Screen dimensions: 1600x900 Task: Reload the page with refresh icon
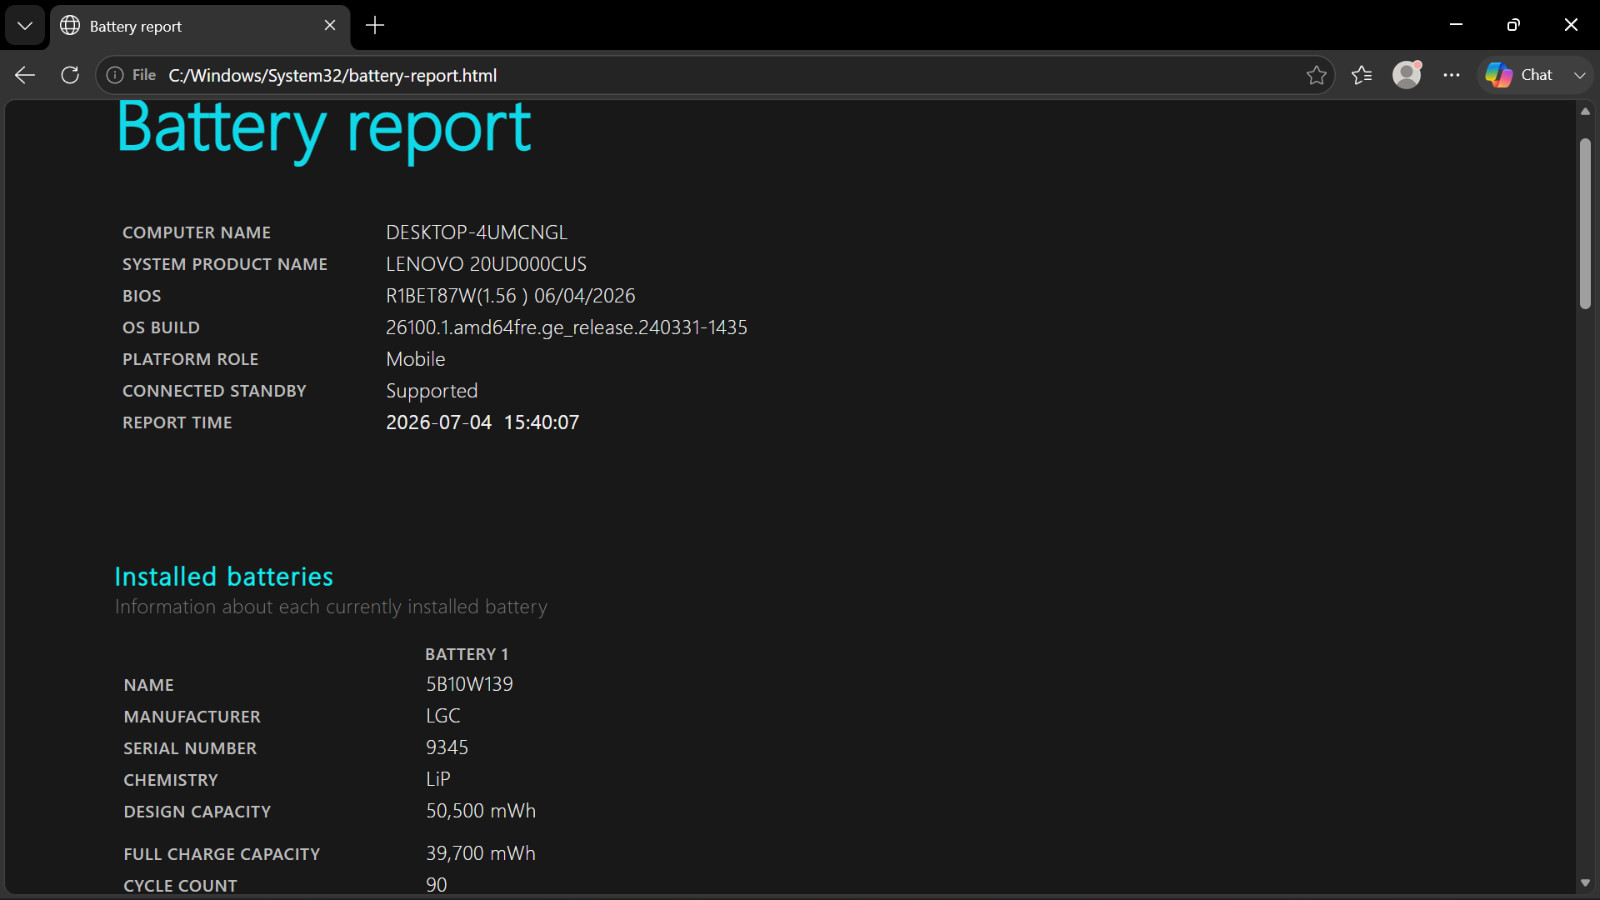[70, 75]
